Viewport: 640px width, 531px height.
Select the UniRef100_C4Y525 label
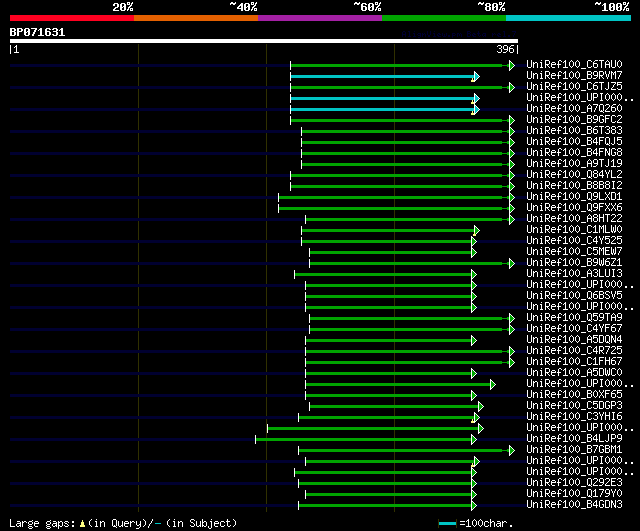pyautogui.click(x=574, y=241)
